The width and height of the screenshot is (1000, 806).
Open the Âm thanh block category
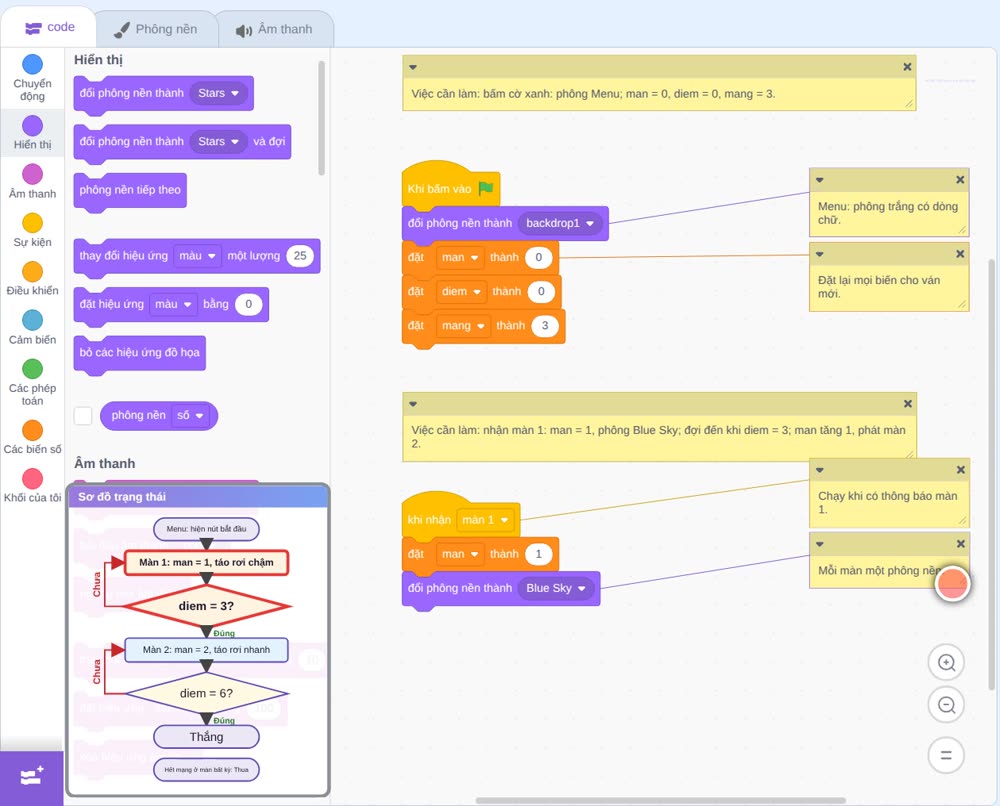[32, 182]
